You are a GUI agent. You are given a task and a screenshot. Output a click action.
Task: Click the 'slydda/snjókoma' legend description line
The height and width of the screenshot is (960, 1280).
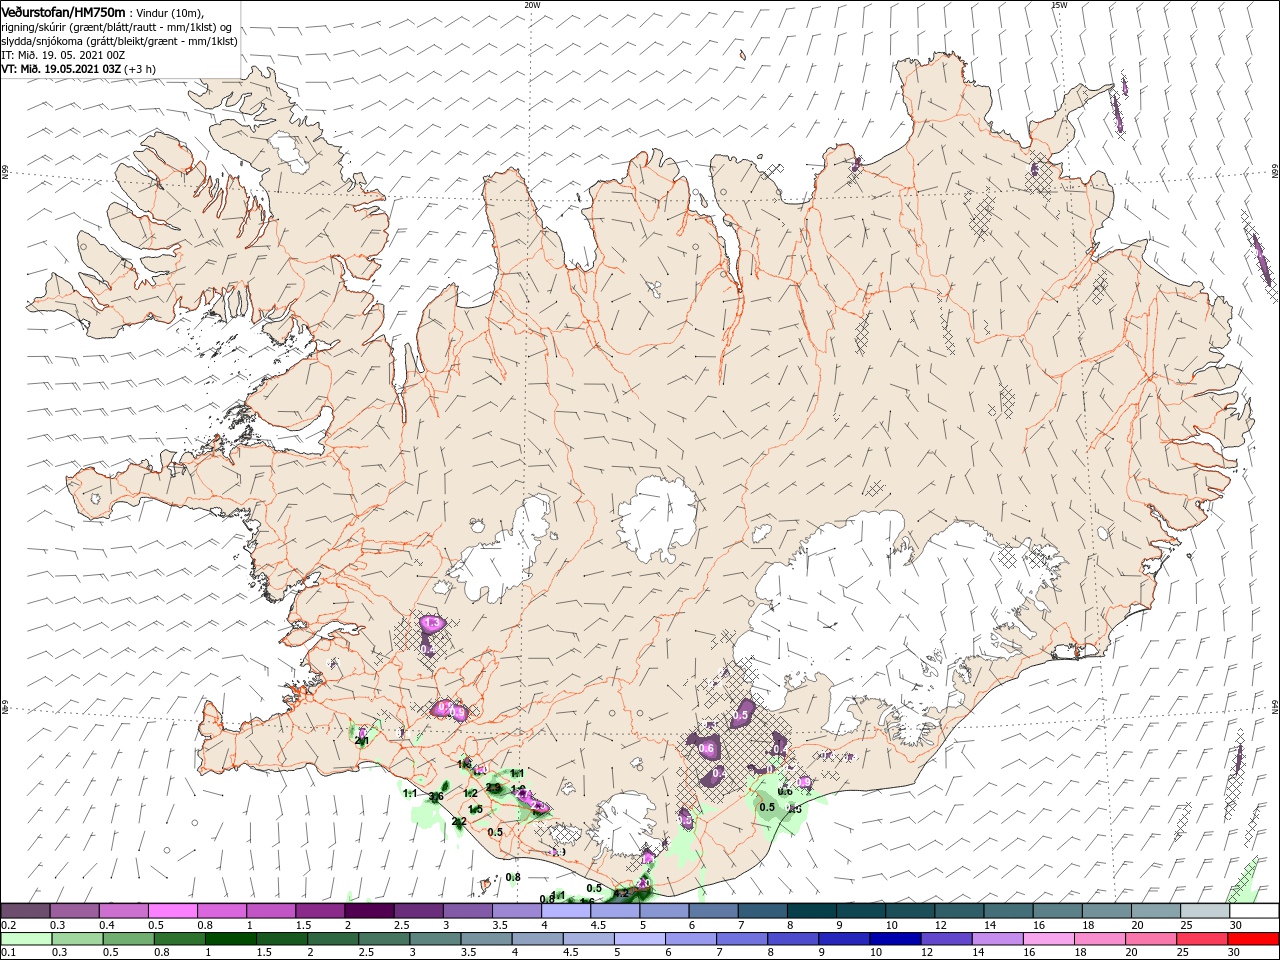[x=120, y=41]
